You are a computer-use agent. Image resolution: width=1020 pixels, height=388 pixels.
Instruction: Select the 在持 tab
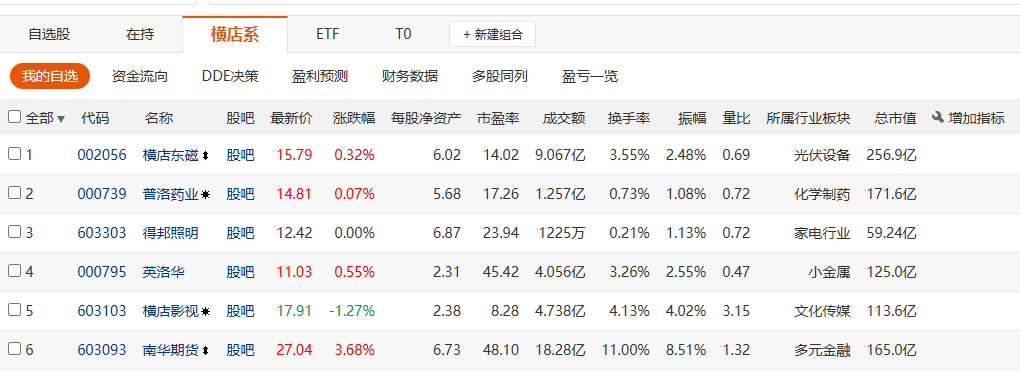(x=140, y=34)
